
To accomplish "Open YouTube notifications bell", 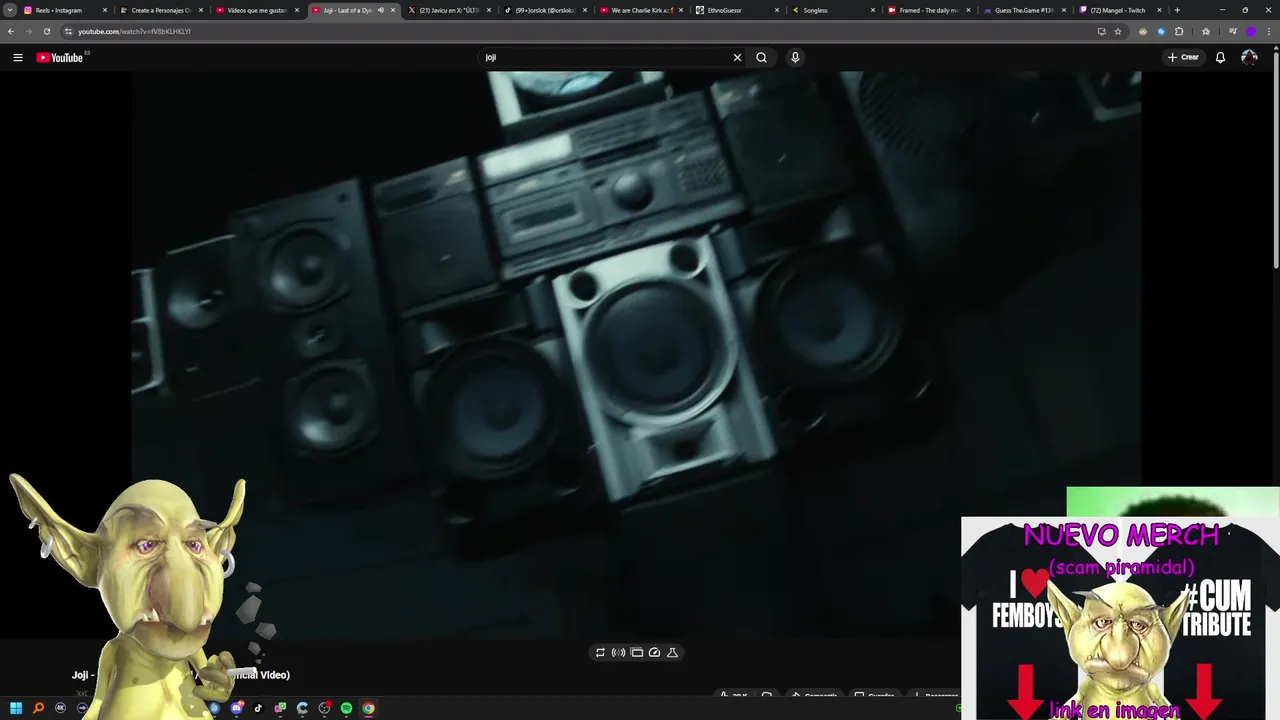I will (x=1220, y=57).
